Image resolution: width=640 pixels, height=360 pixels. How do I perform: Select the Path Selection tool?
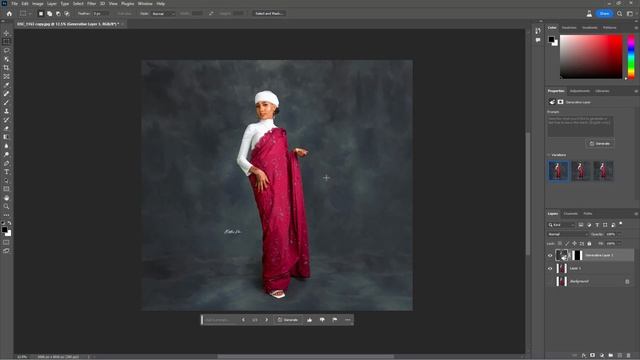coord(6,180)
